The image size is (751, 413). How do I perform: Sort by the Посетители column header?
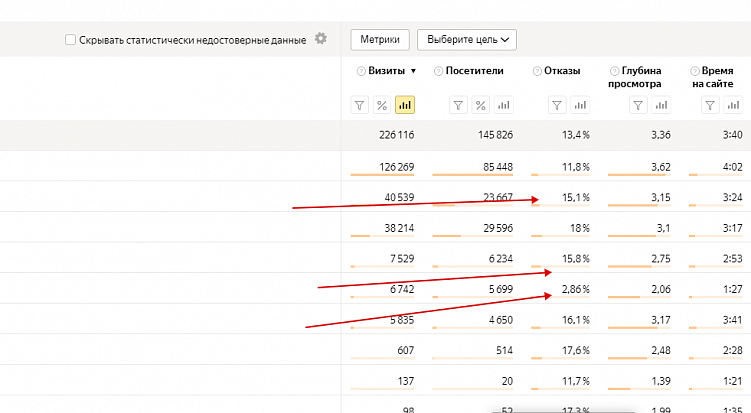point(475,71)
